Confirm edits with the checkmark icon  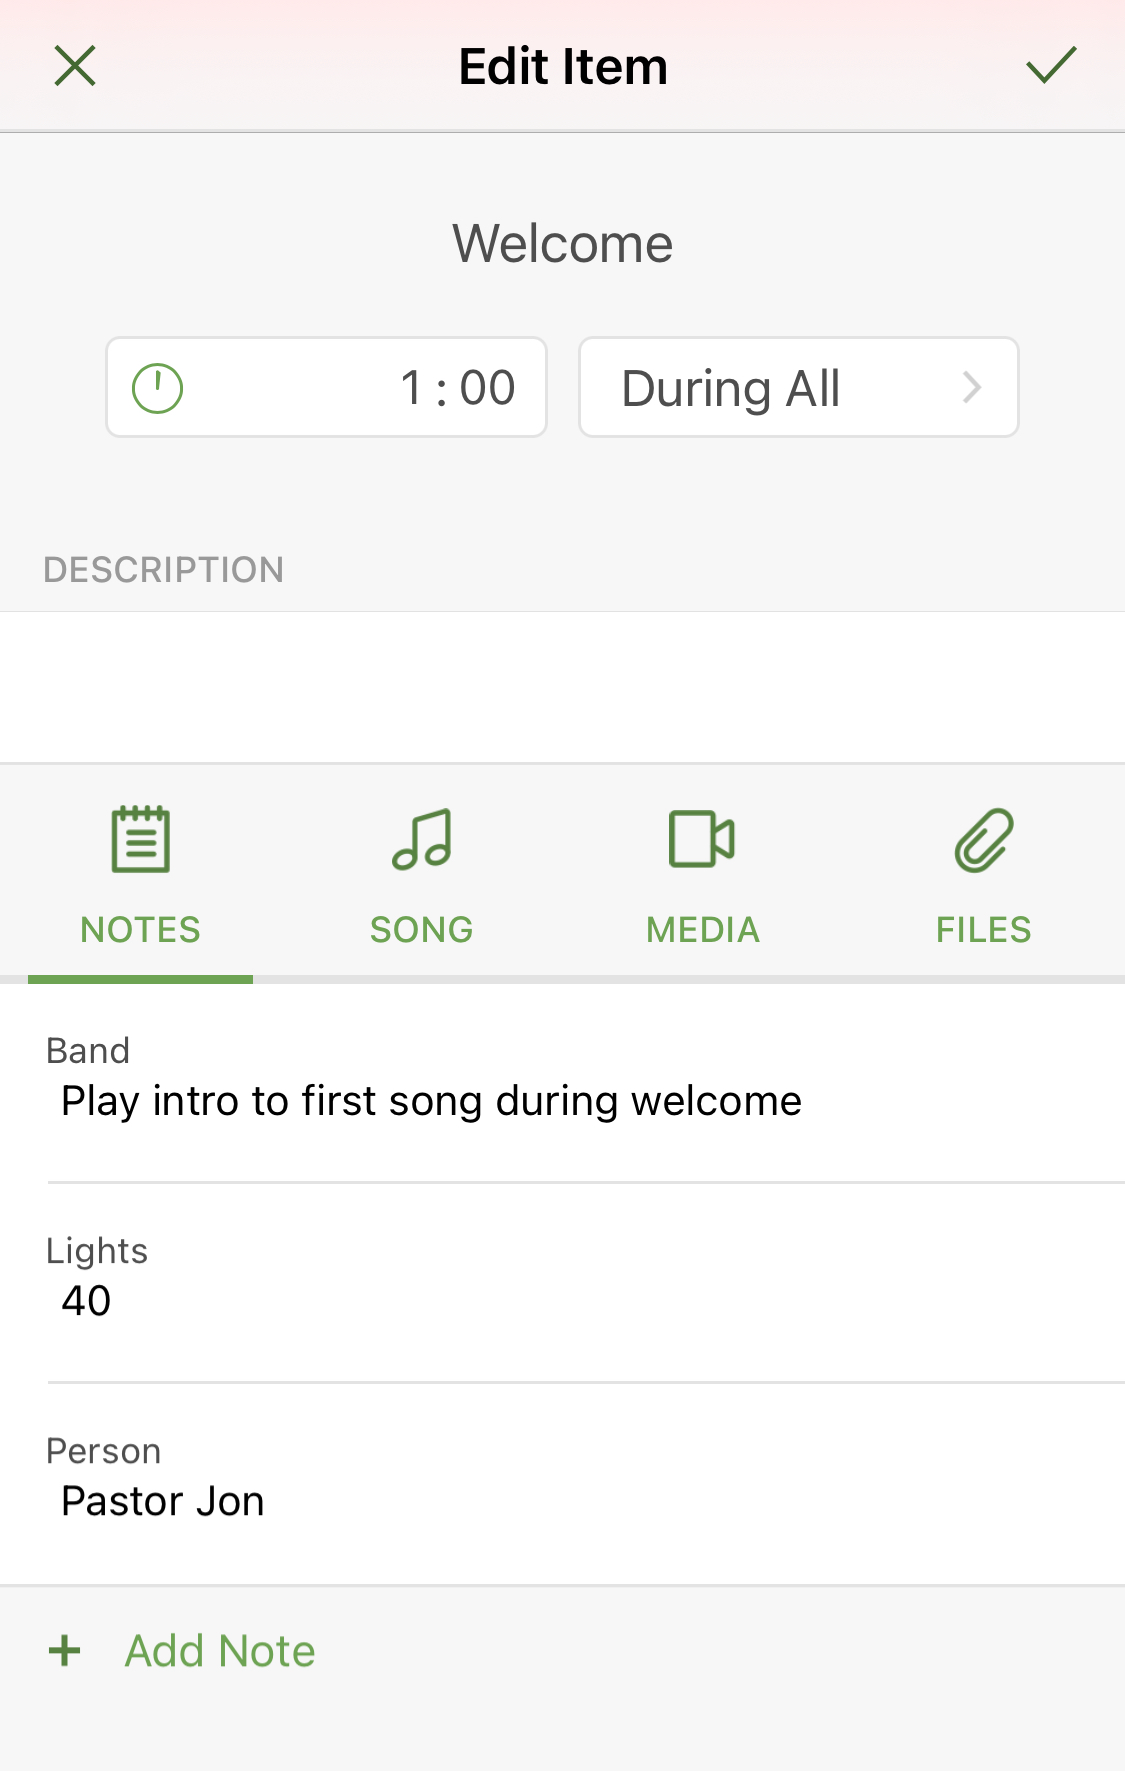pos(1051,65)
